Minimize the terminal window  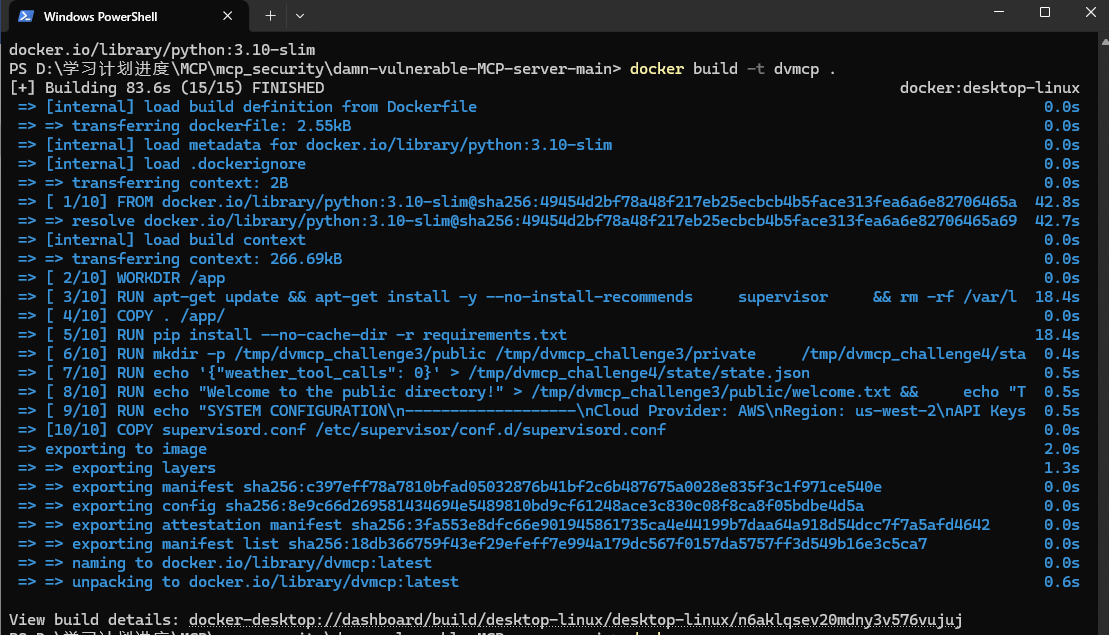pyautogui.click(x=999, y=12)
